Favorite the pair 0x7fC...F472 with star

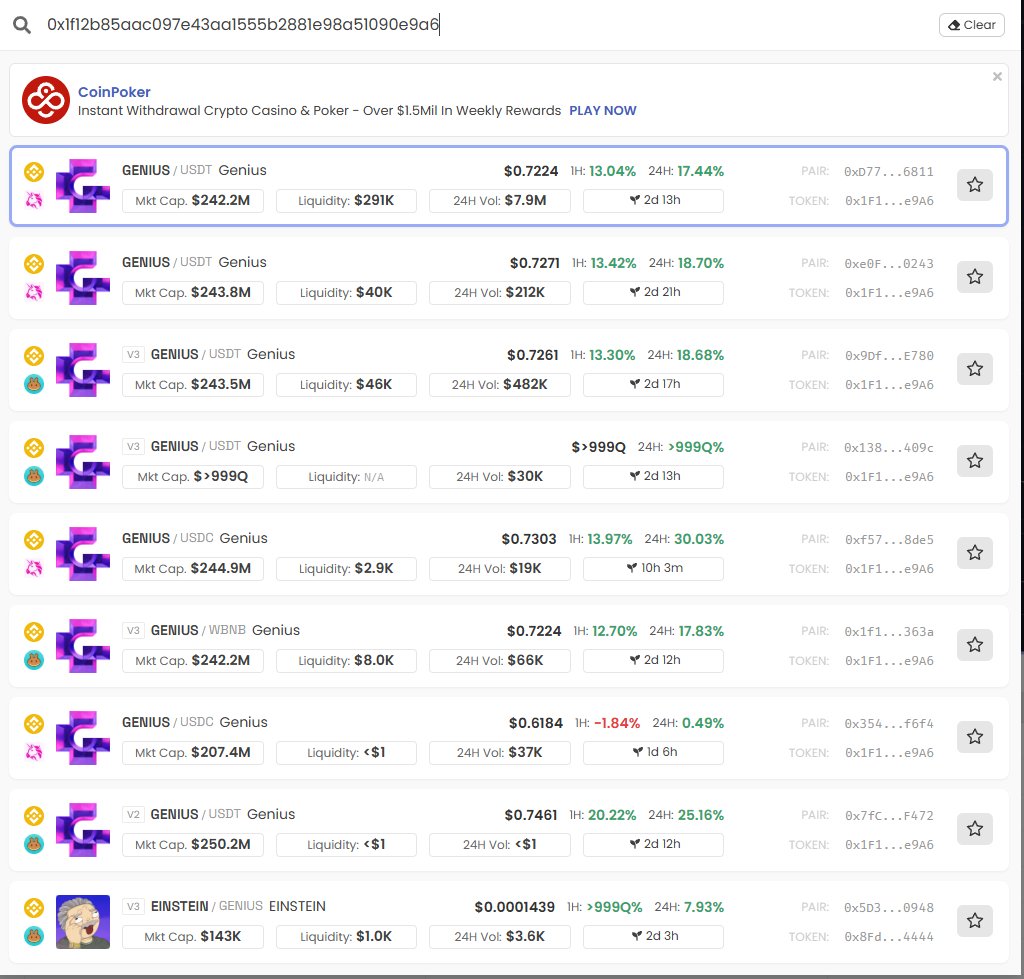pyautogui.click(x=974, y=829)
